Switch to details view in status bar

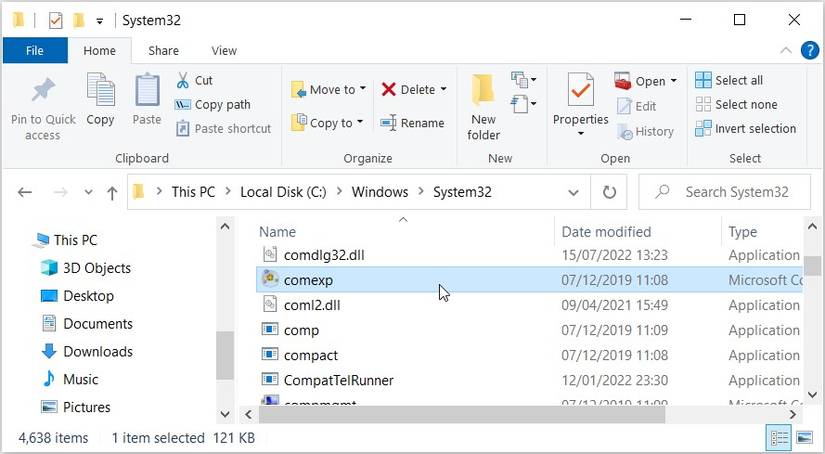click(778, 438)
